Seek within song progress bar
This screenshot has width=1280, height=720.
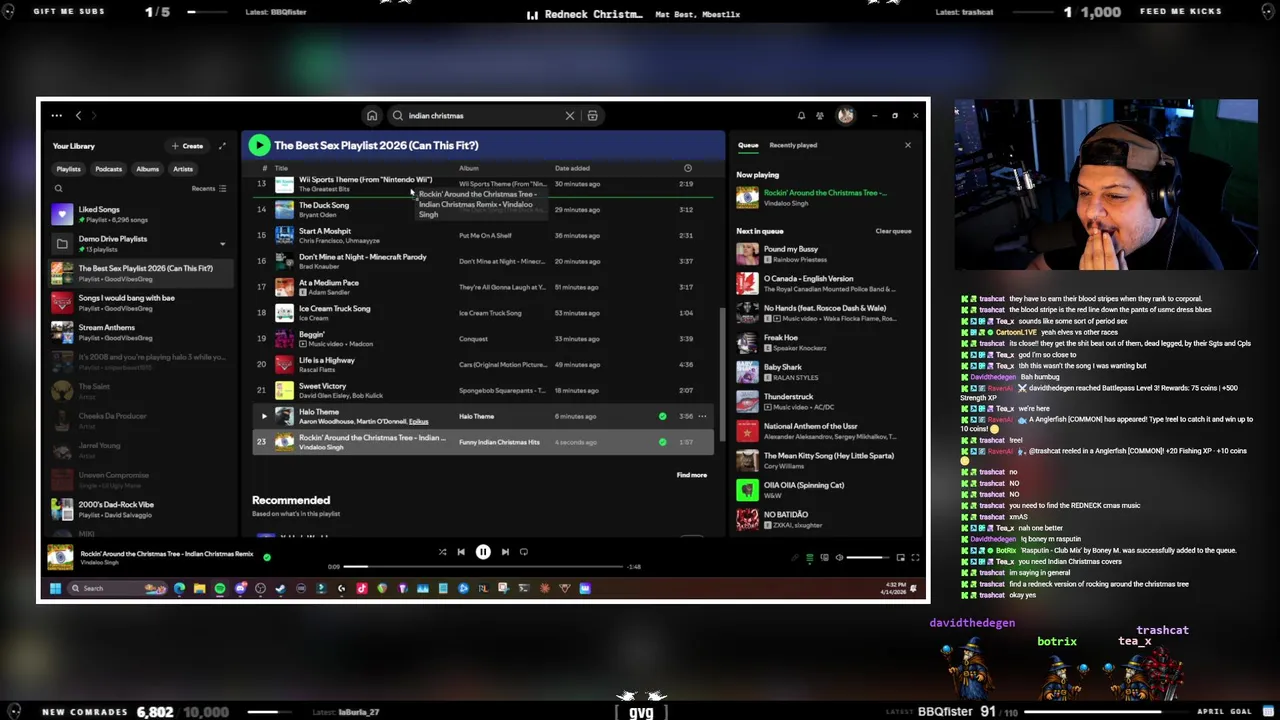click(x=482, y=567)
